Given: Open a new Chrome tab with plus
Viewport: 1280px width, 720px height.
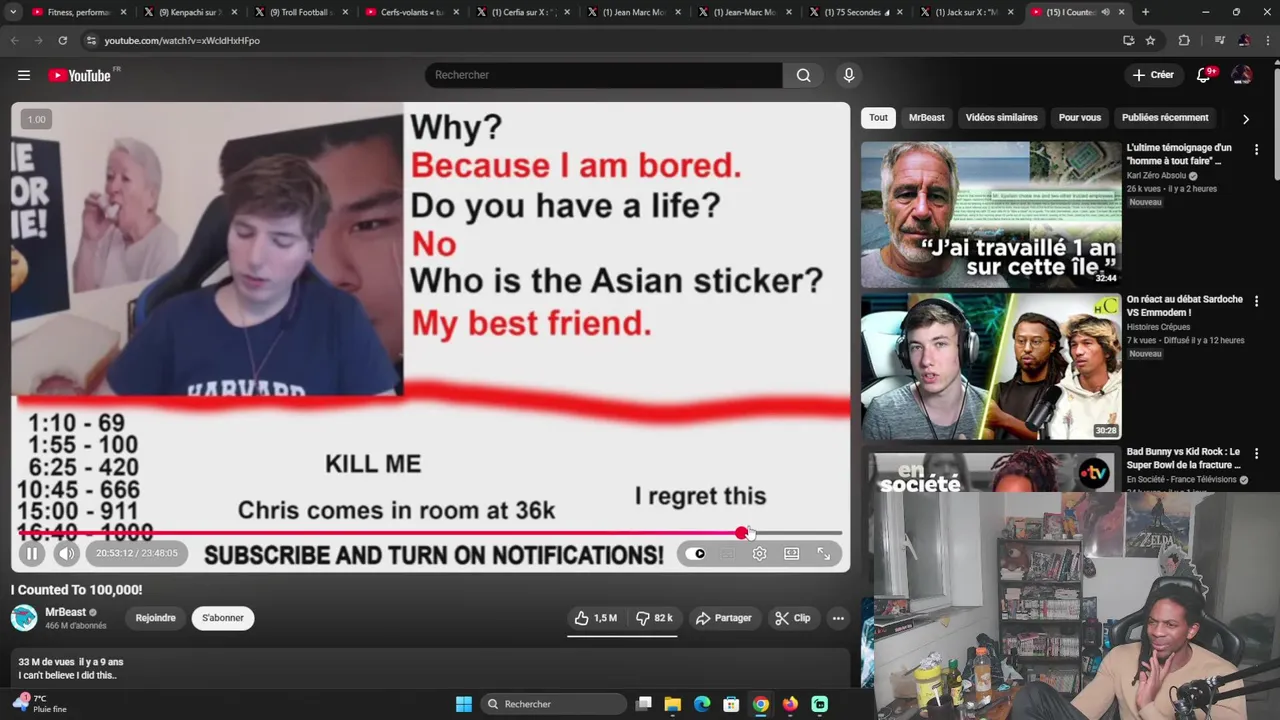Looking at the screenshot, I should [1145, 12].
